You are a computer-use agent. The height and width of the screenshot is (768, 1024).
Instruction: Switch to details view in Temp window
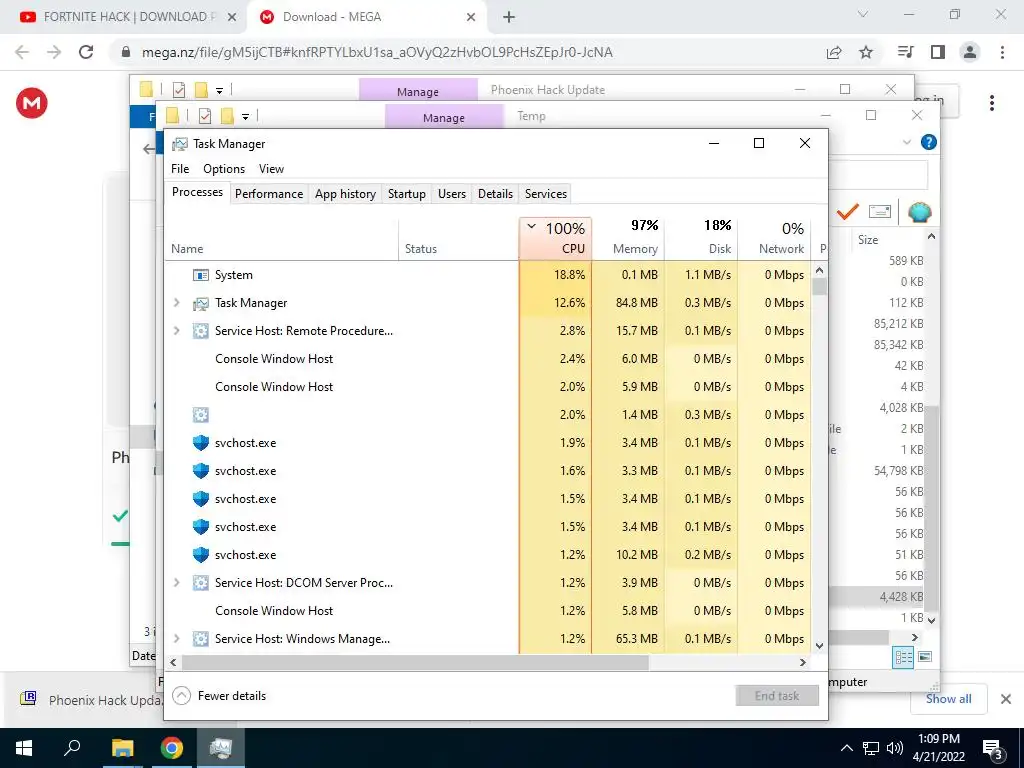coord(903,657)
